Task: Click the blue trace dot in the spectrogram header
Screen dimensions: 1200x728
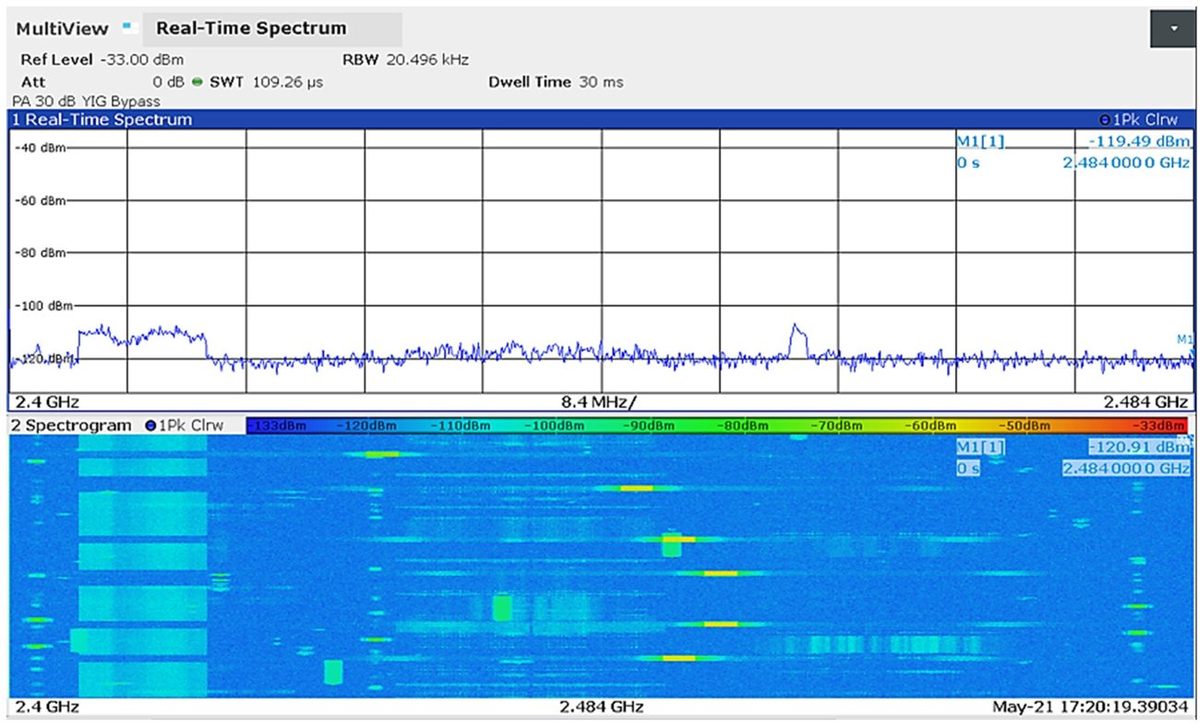Action: (151, 425)
